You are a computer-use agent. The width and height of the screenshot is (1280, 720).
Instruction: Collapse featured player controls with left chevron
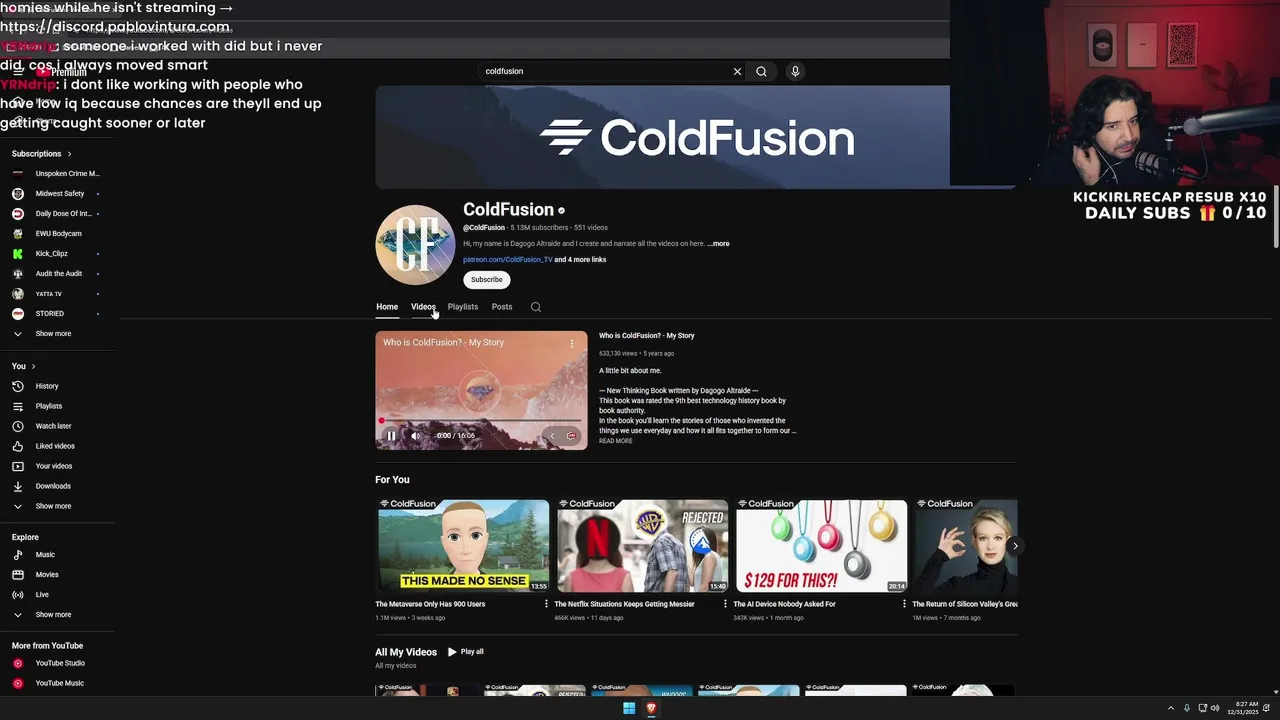click(x=552, y=436)
